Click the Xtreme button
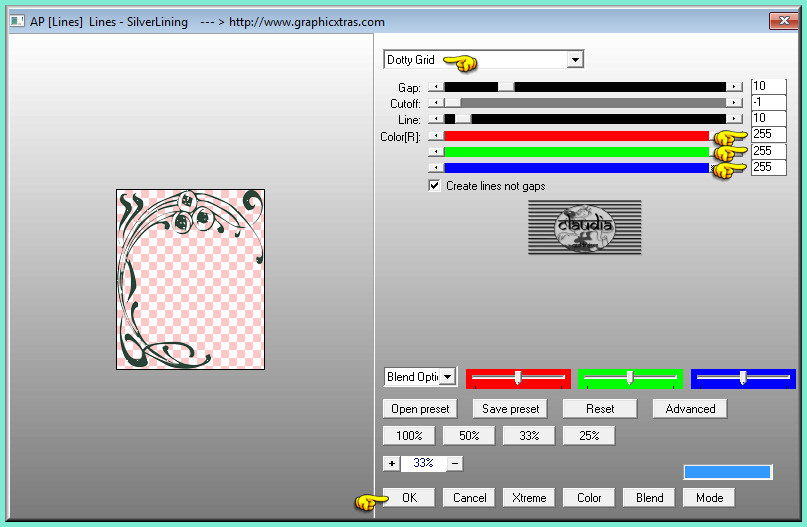The height and width of the screenshot is (527, 807). pos(529,498)
